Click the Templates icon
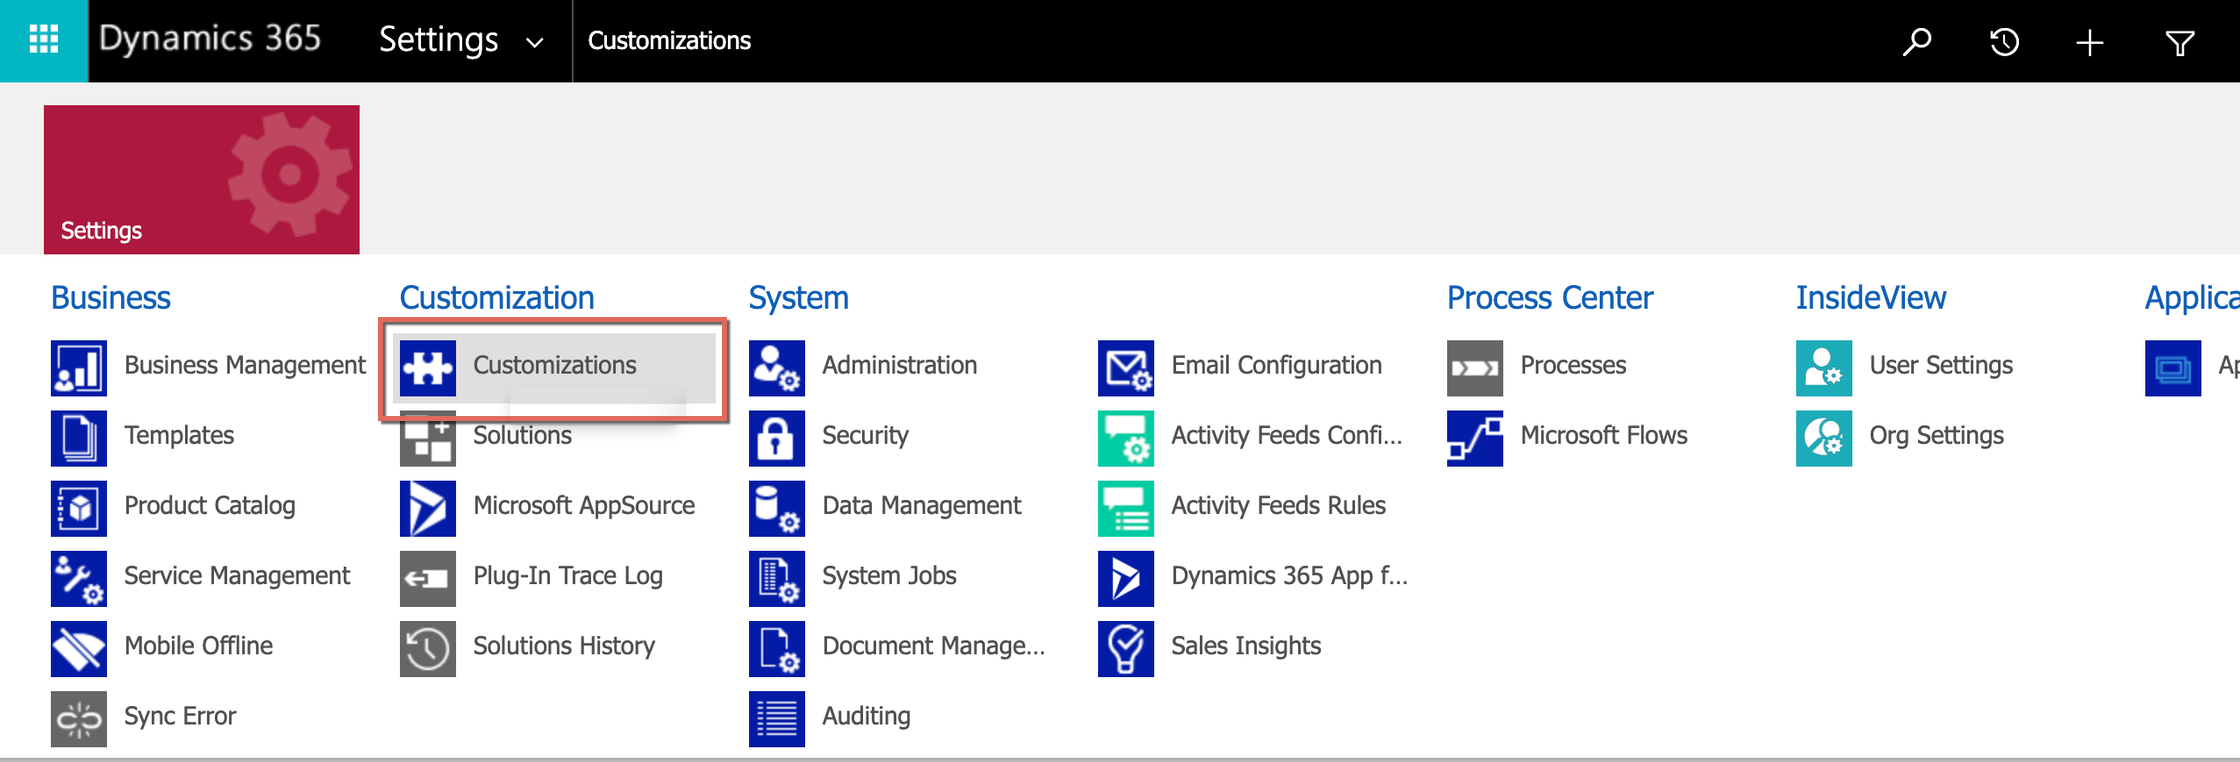Viewport: 2240px width, 762px height. click(x=79, y=438)
